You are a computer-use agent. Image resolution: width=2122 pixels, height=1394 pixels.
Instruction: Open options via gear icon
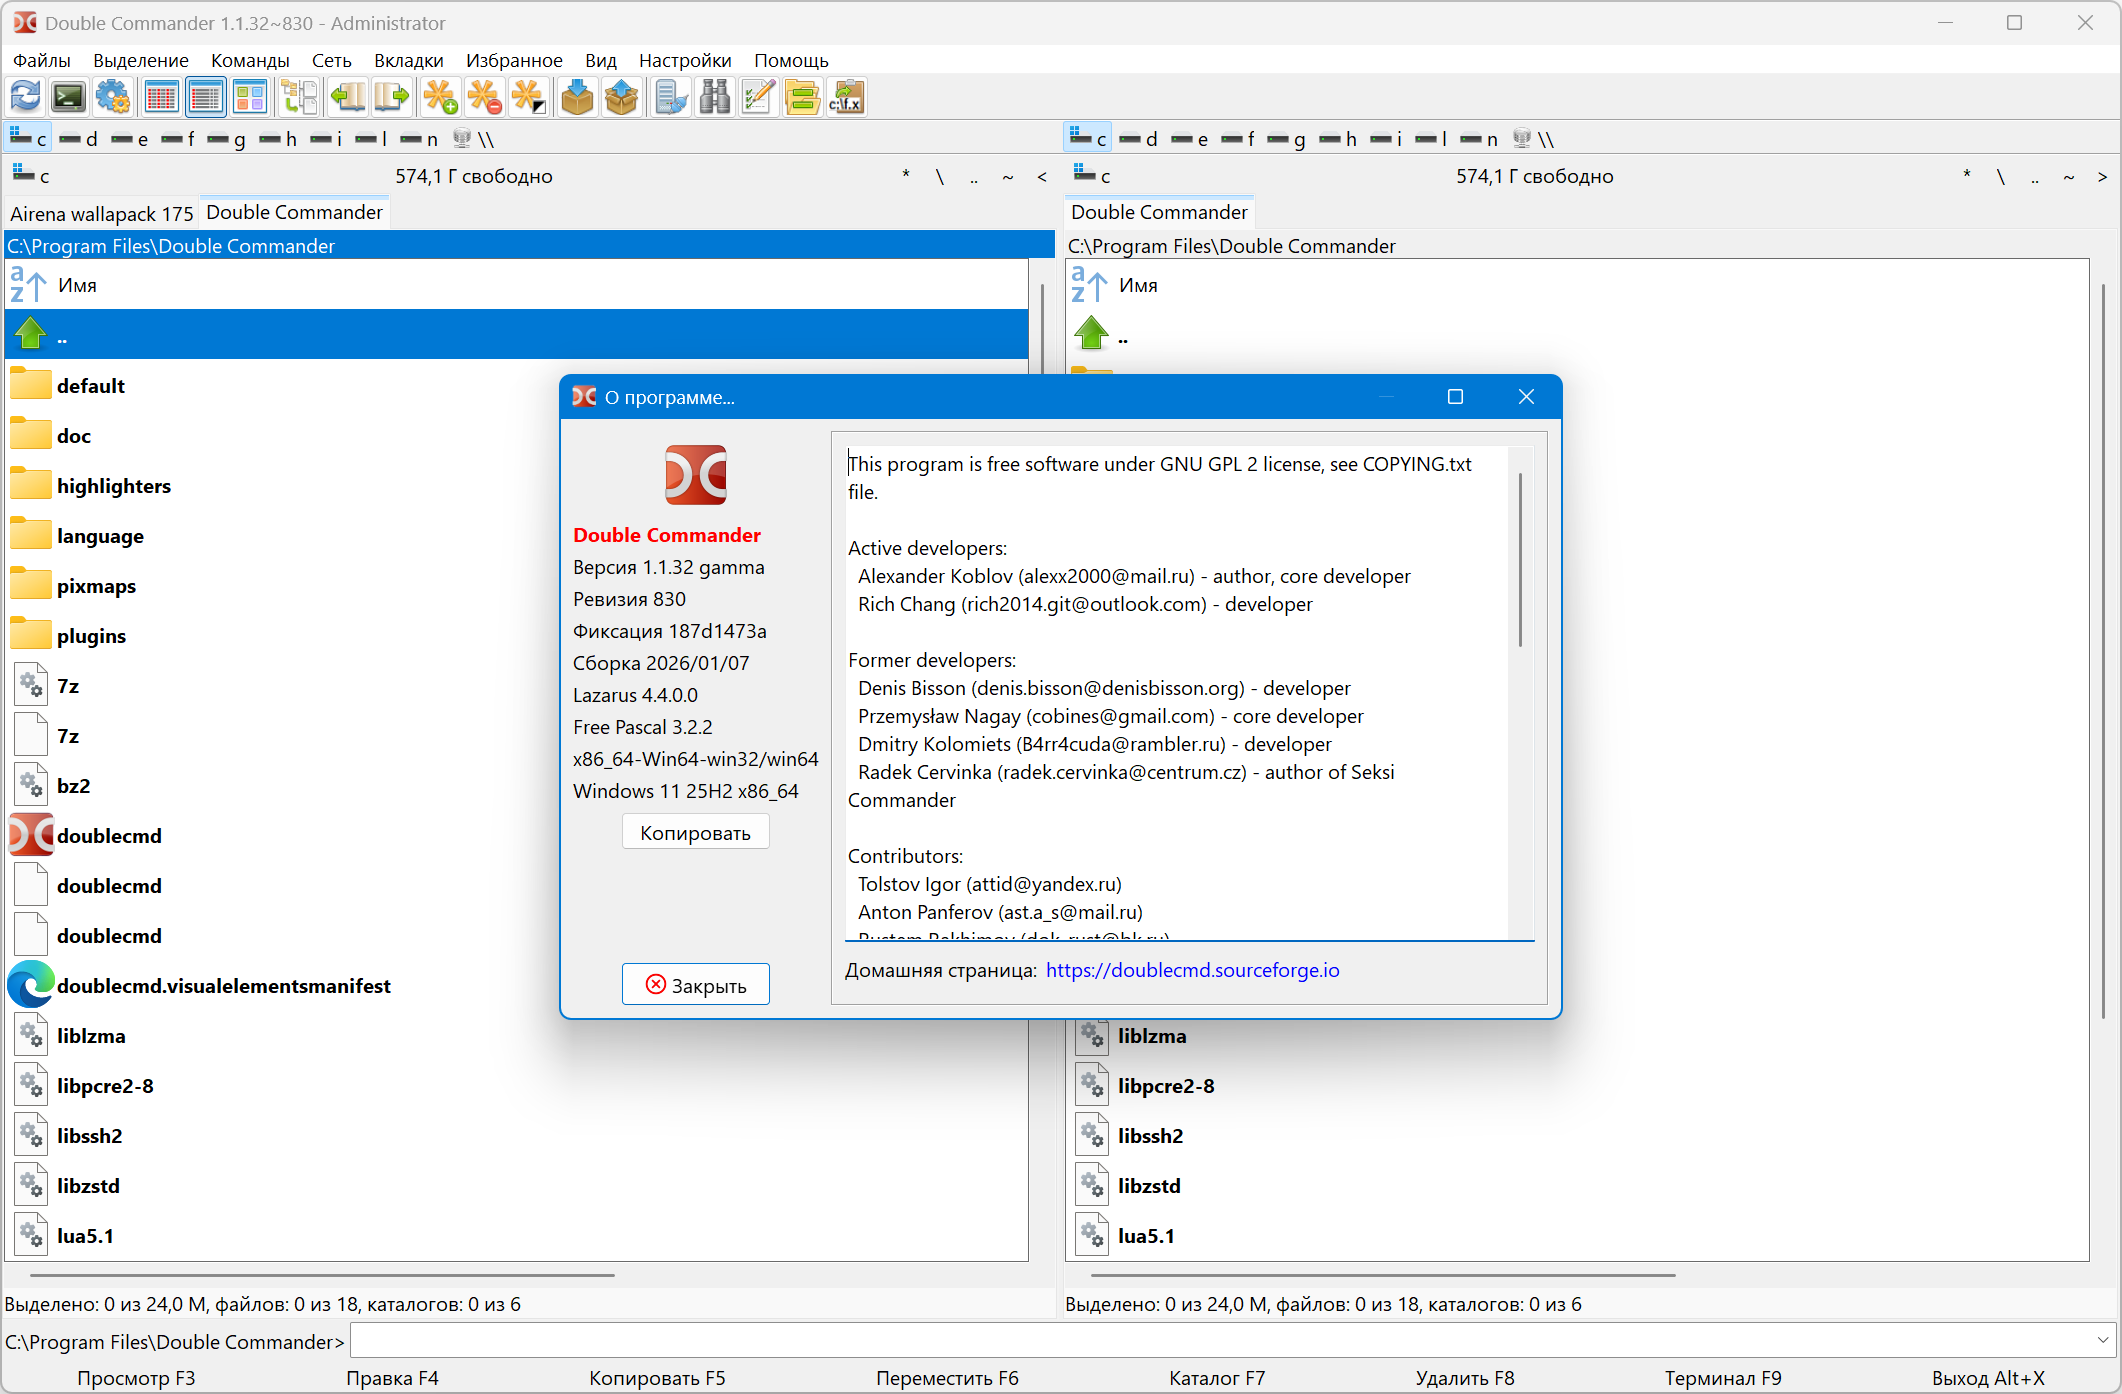coord(113,98)
